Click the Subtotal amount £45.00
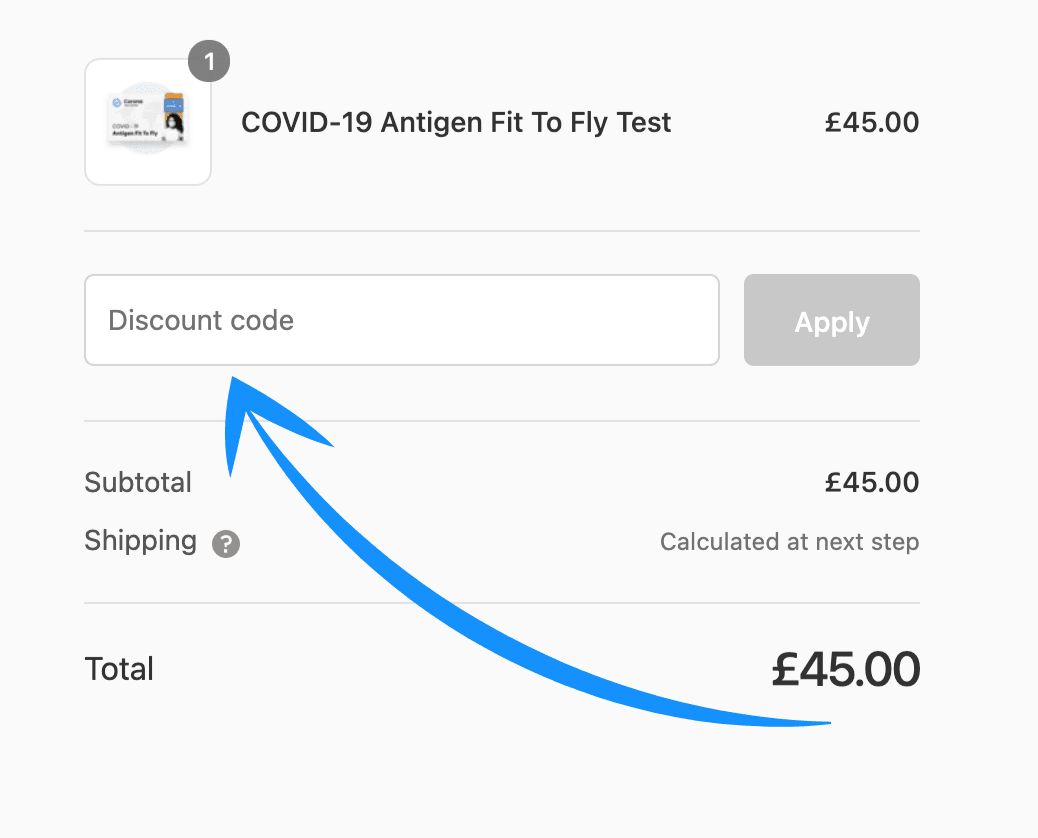The height and width of the screenshot is (838, 1038). [x=871, y=482]
